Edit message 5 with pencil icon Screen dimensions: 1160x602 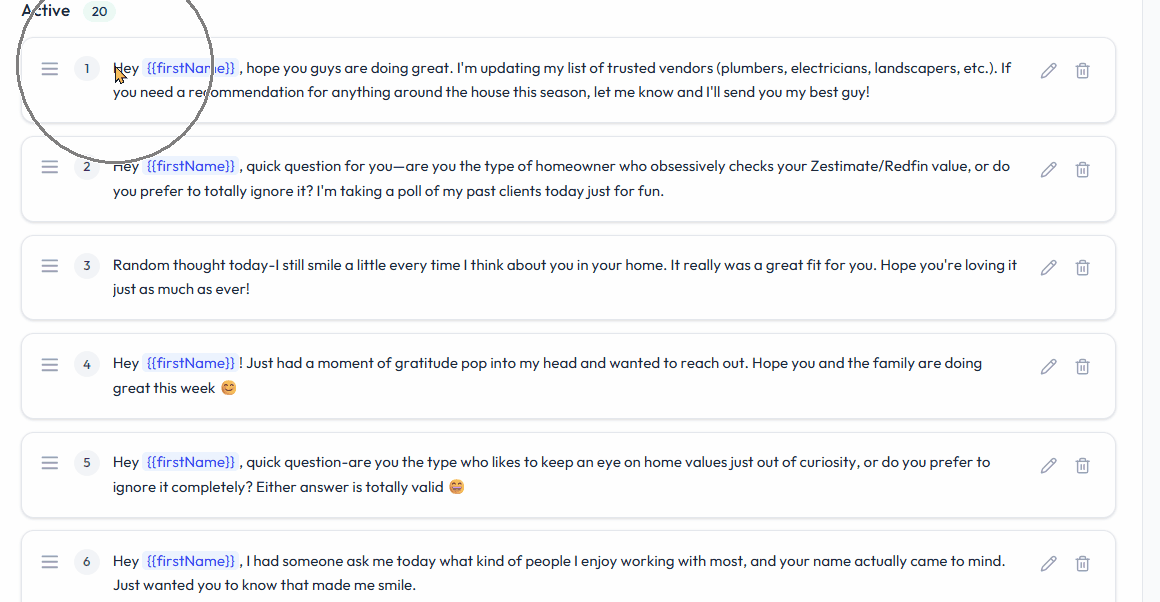click(x=1048, y=465)
